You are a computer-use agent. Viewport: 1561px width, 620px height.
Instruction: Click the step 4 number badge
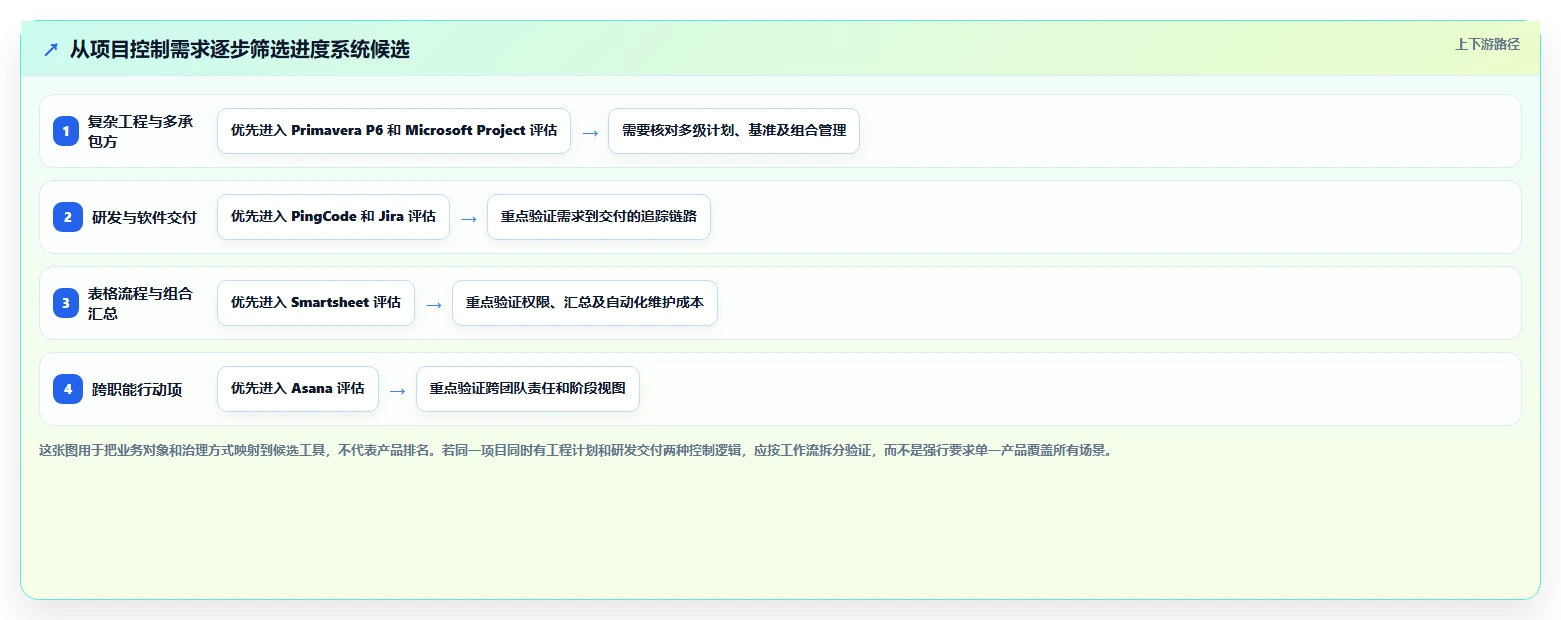pos(68,389)
